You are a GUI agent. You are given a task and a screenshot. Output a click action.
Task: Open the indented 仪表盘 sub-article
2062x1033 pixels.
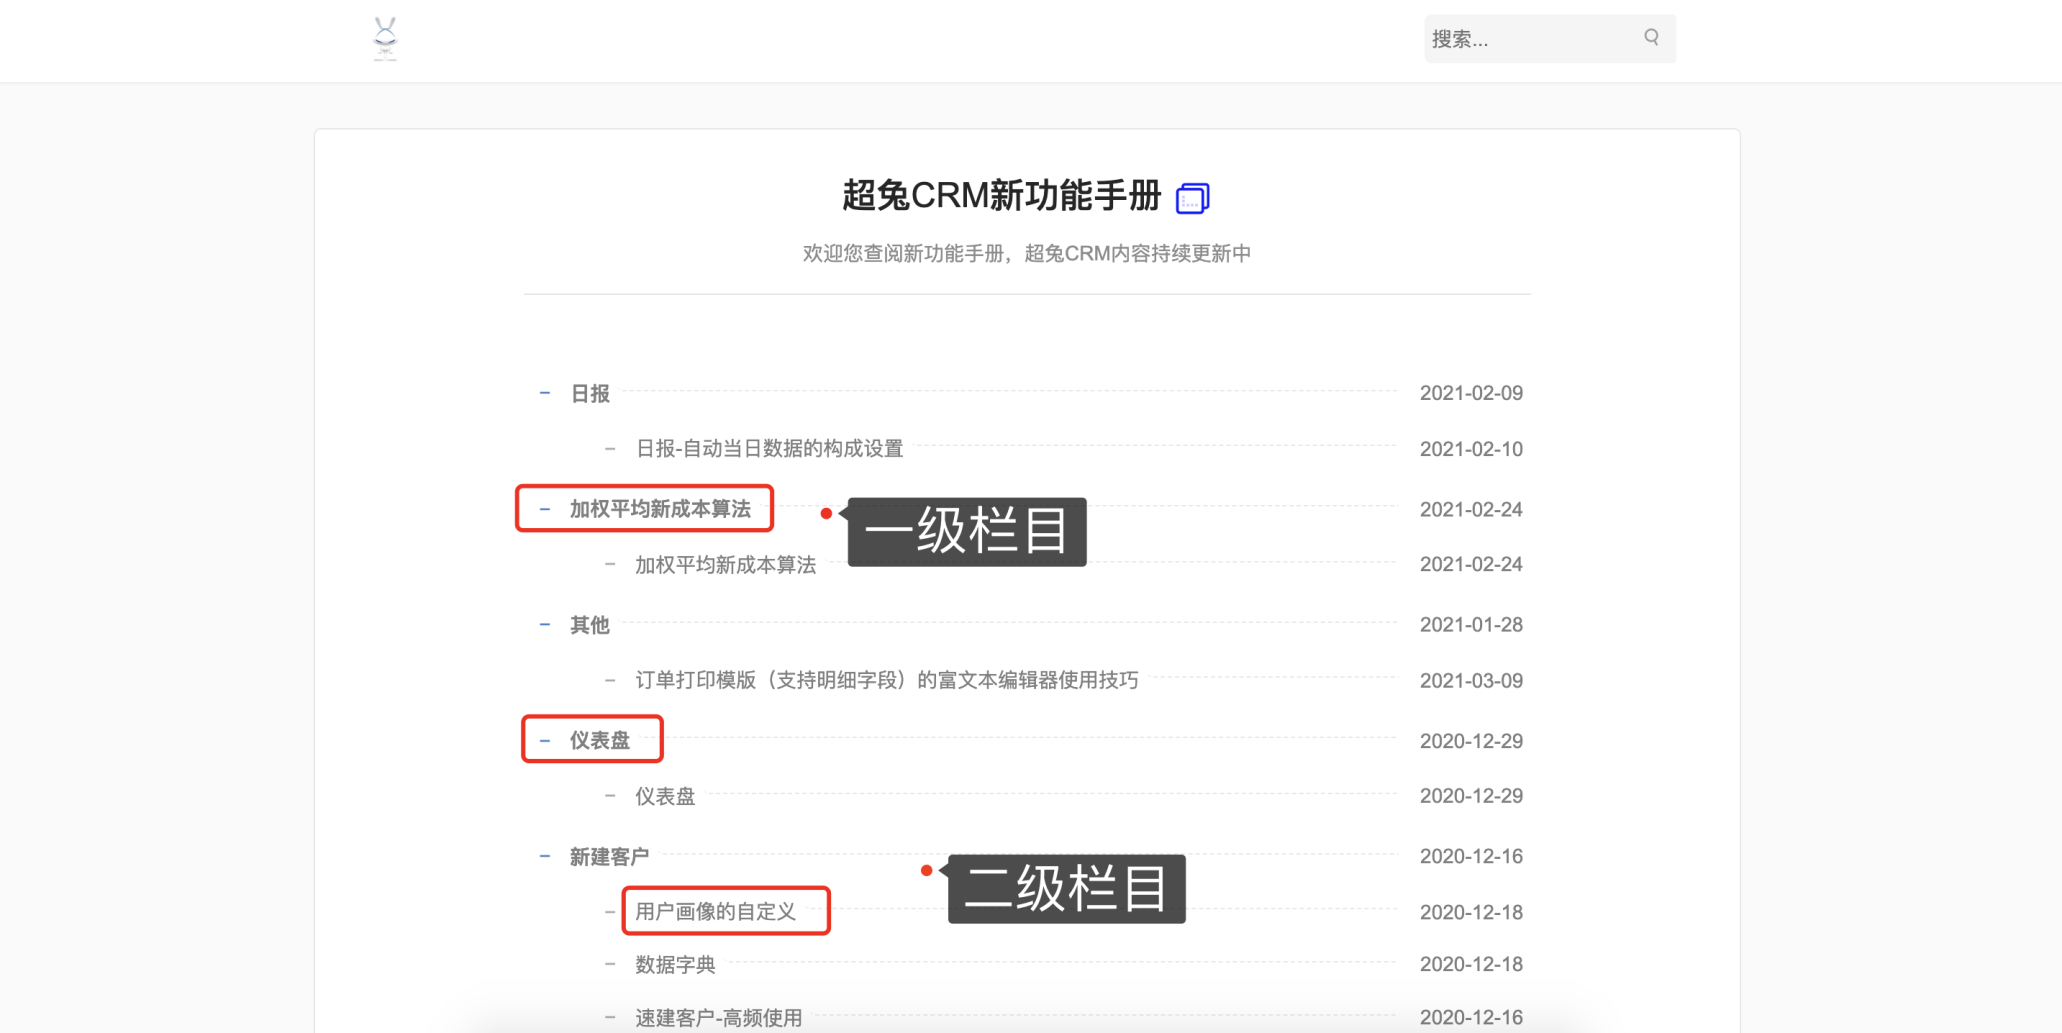pyautogui.click(x=665, y=797)
